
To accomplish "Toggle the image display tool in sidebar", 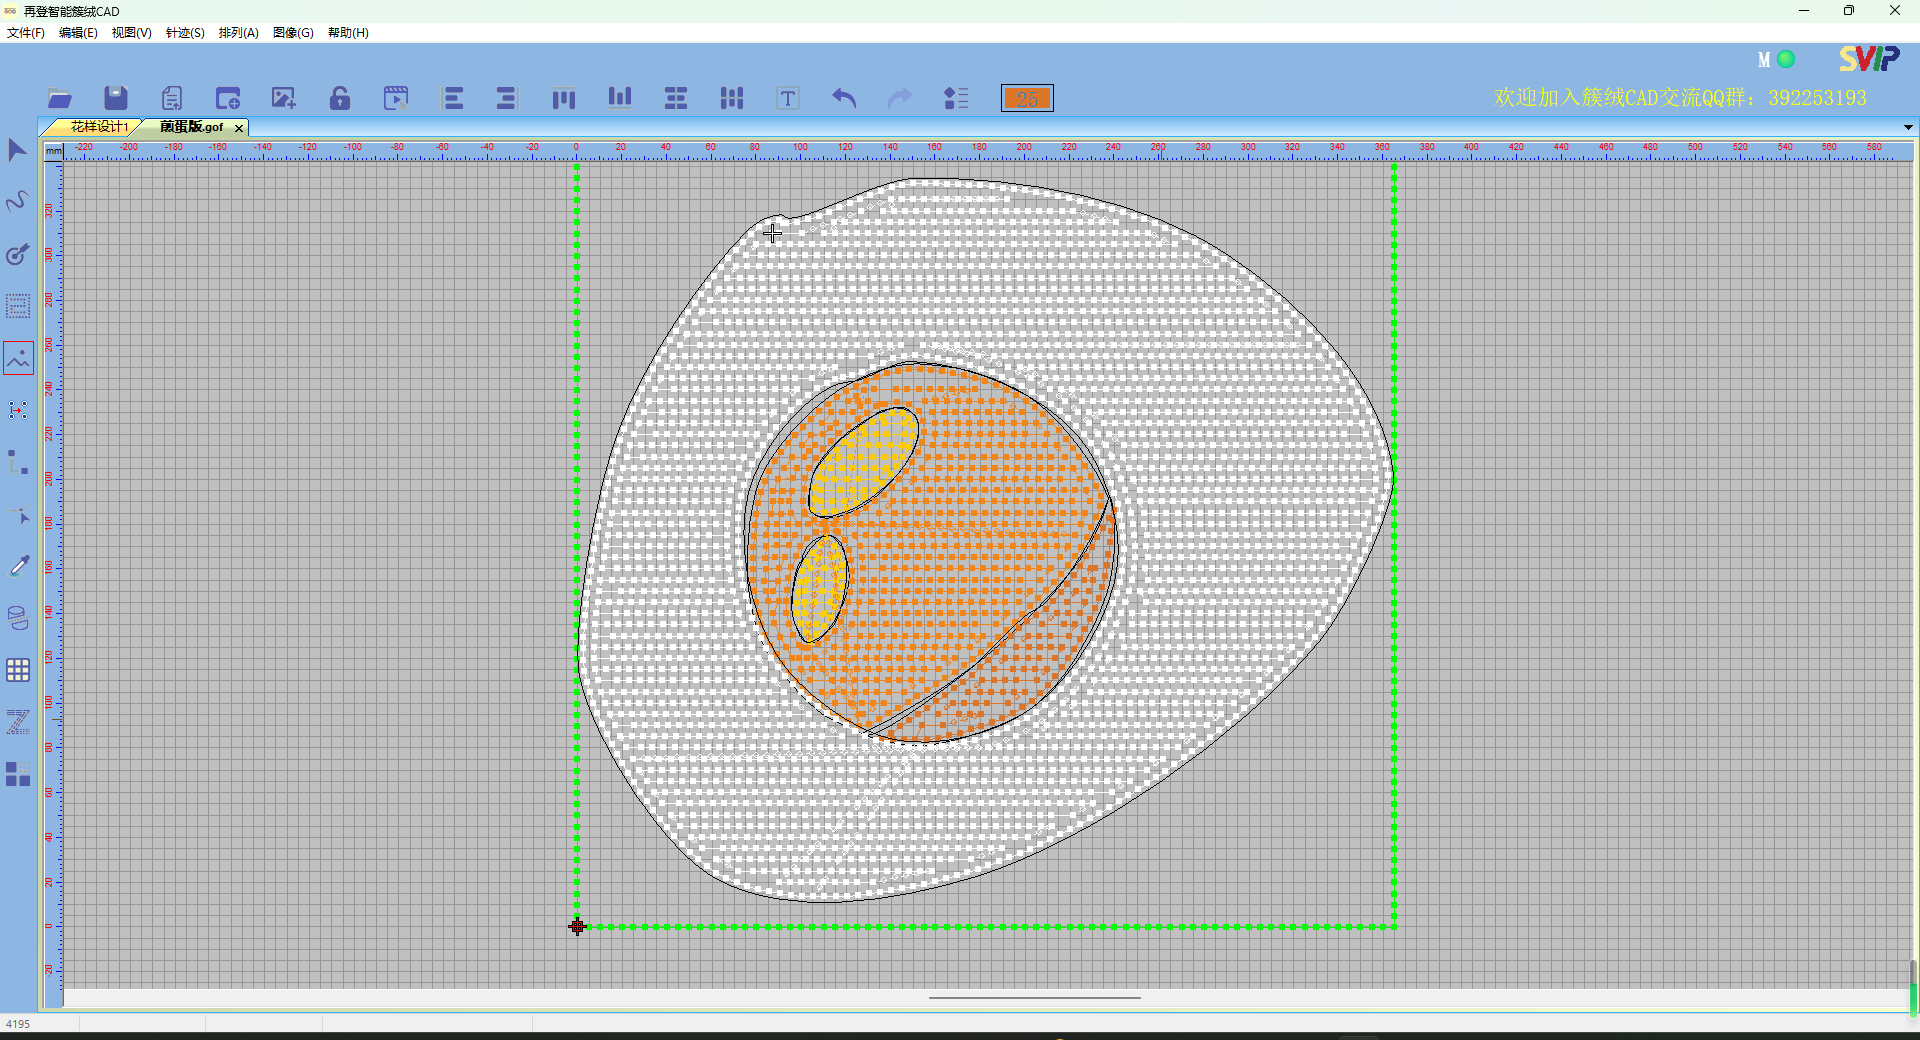I will click(x=18, y=358).
